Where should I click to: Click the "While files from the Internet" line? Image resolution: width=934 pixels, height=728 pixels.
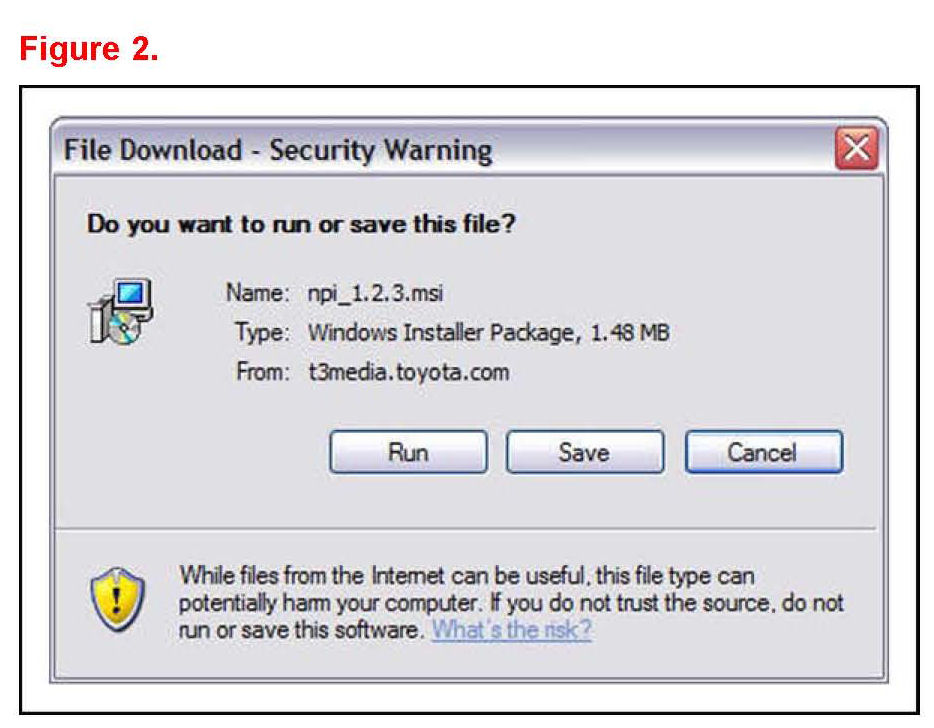point(466,576)
